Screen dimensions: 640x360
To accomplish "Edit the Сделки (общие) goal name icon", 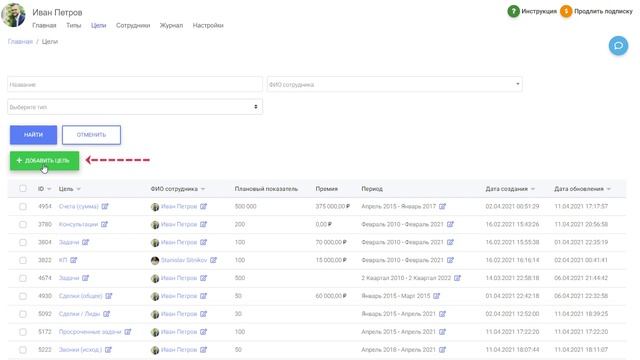I will pyautogui.click(x=109, y=296).
